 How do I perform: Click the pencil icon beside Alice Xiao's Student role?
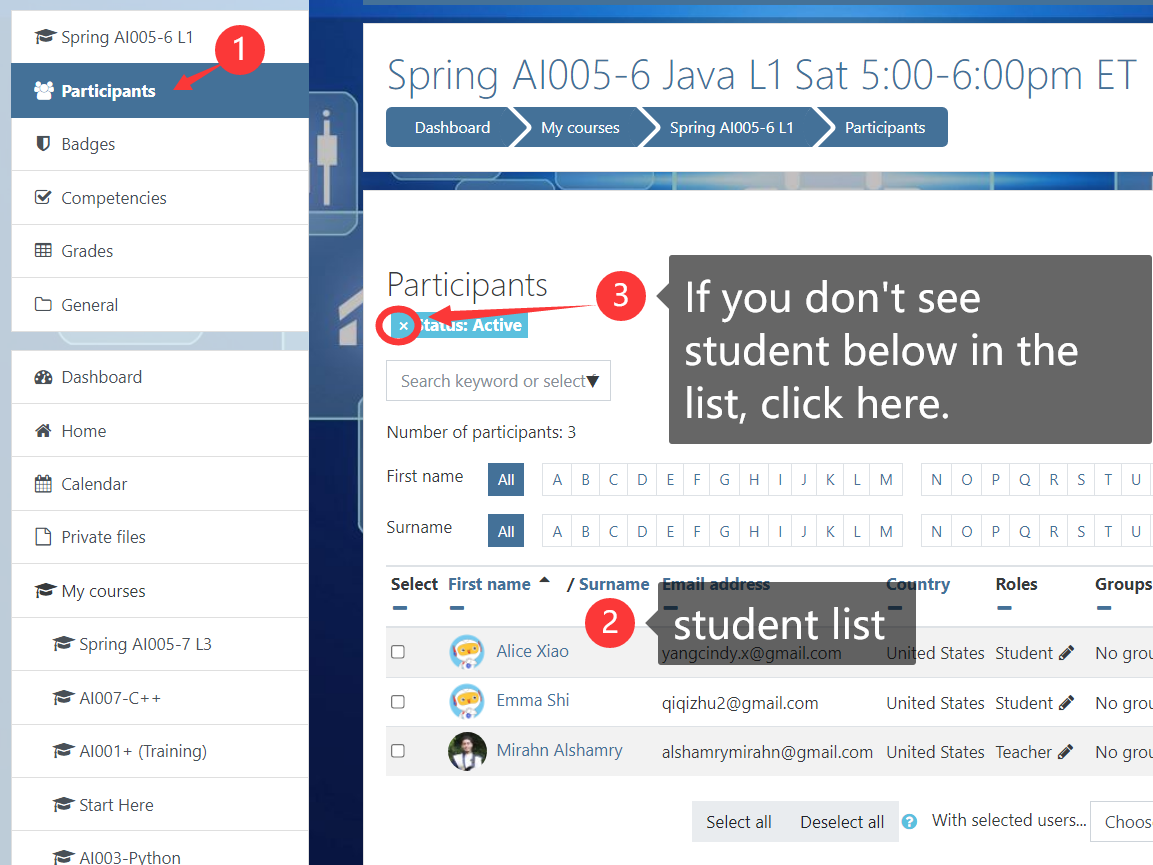pos(1066,653)
